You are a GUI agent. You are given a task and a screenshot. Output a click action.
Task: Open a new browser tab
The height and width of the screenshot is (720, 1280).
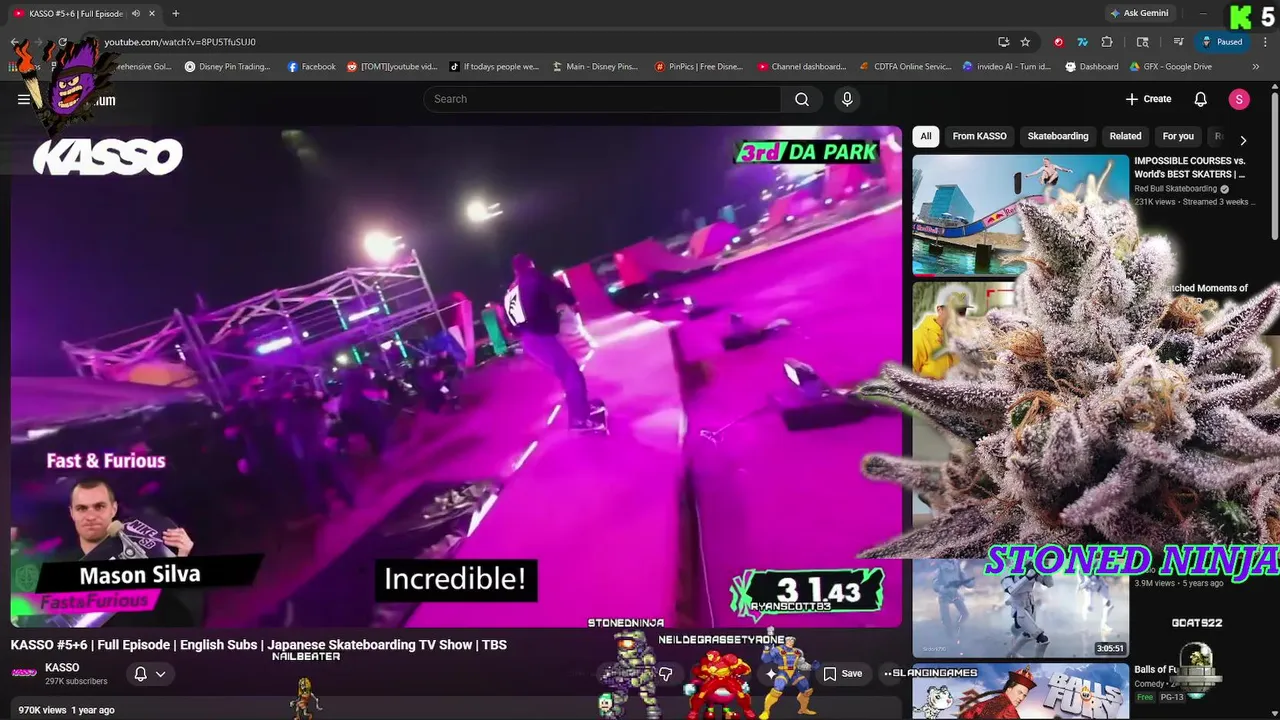[x=175, y=13]
